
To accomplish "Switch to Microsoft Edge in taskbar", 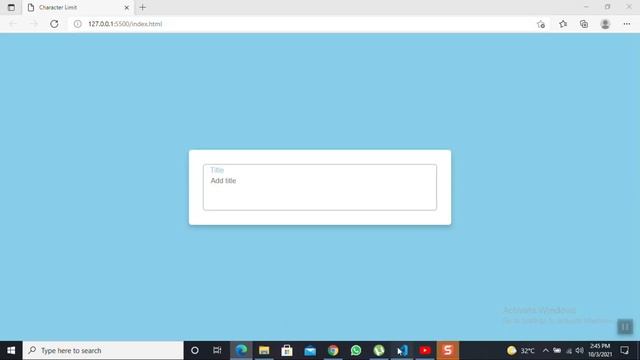I will click(241, 350).
